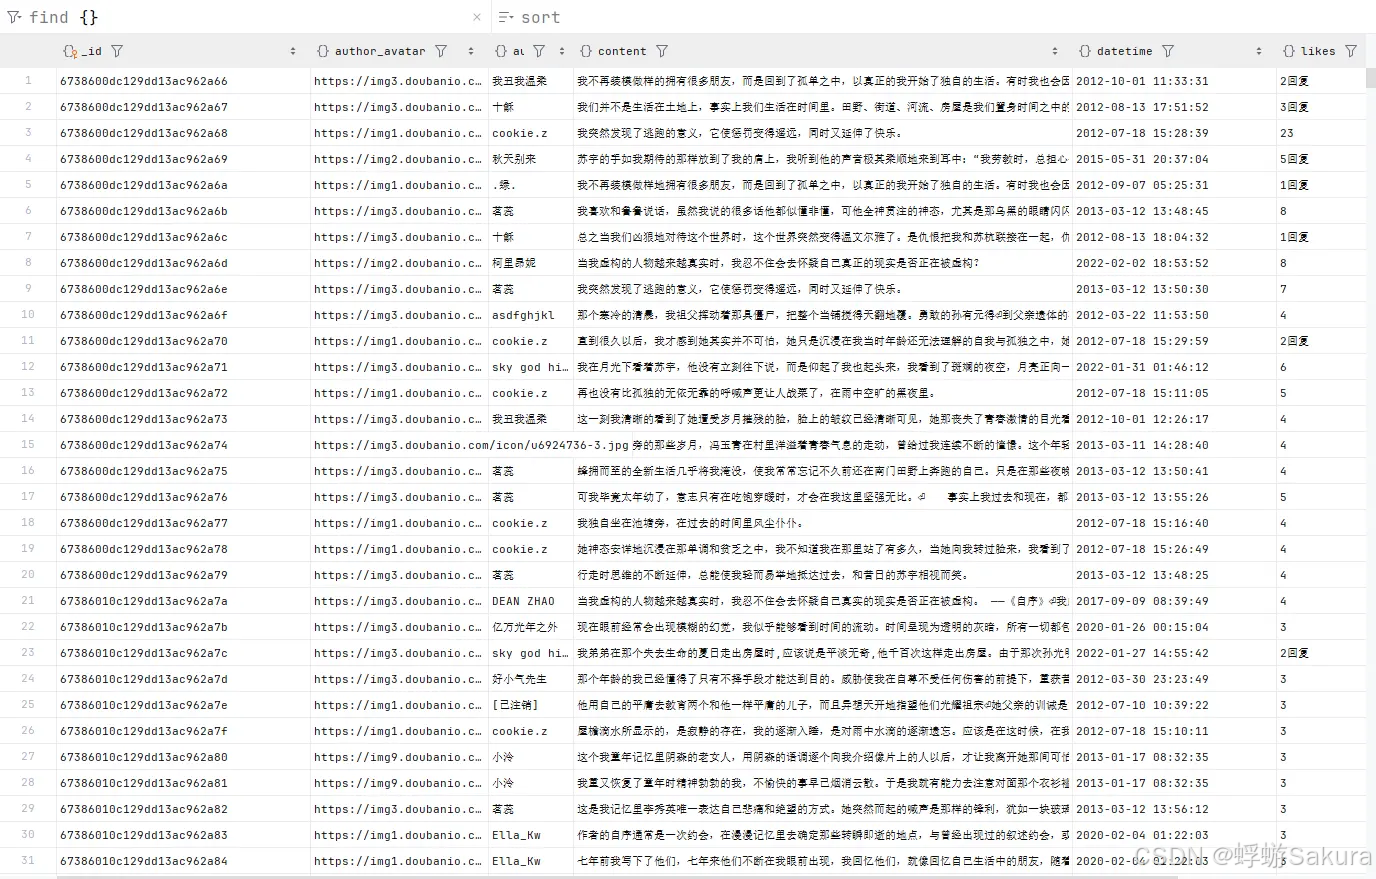The height and width of the screenshot is (879, 1376).
Task: Click the datetime column type icon
Action: [x=1085, y=51]
